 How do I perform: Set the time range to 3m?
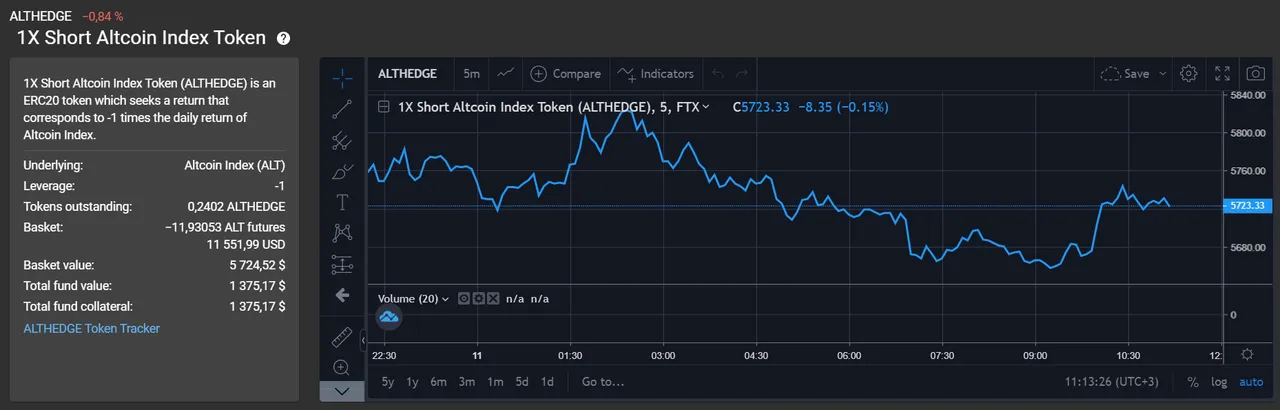coord(467,381)
